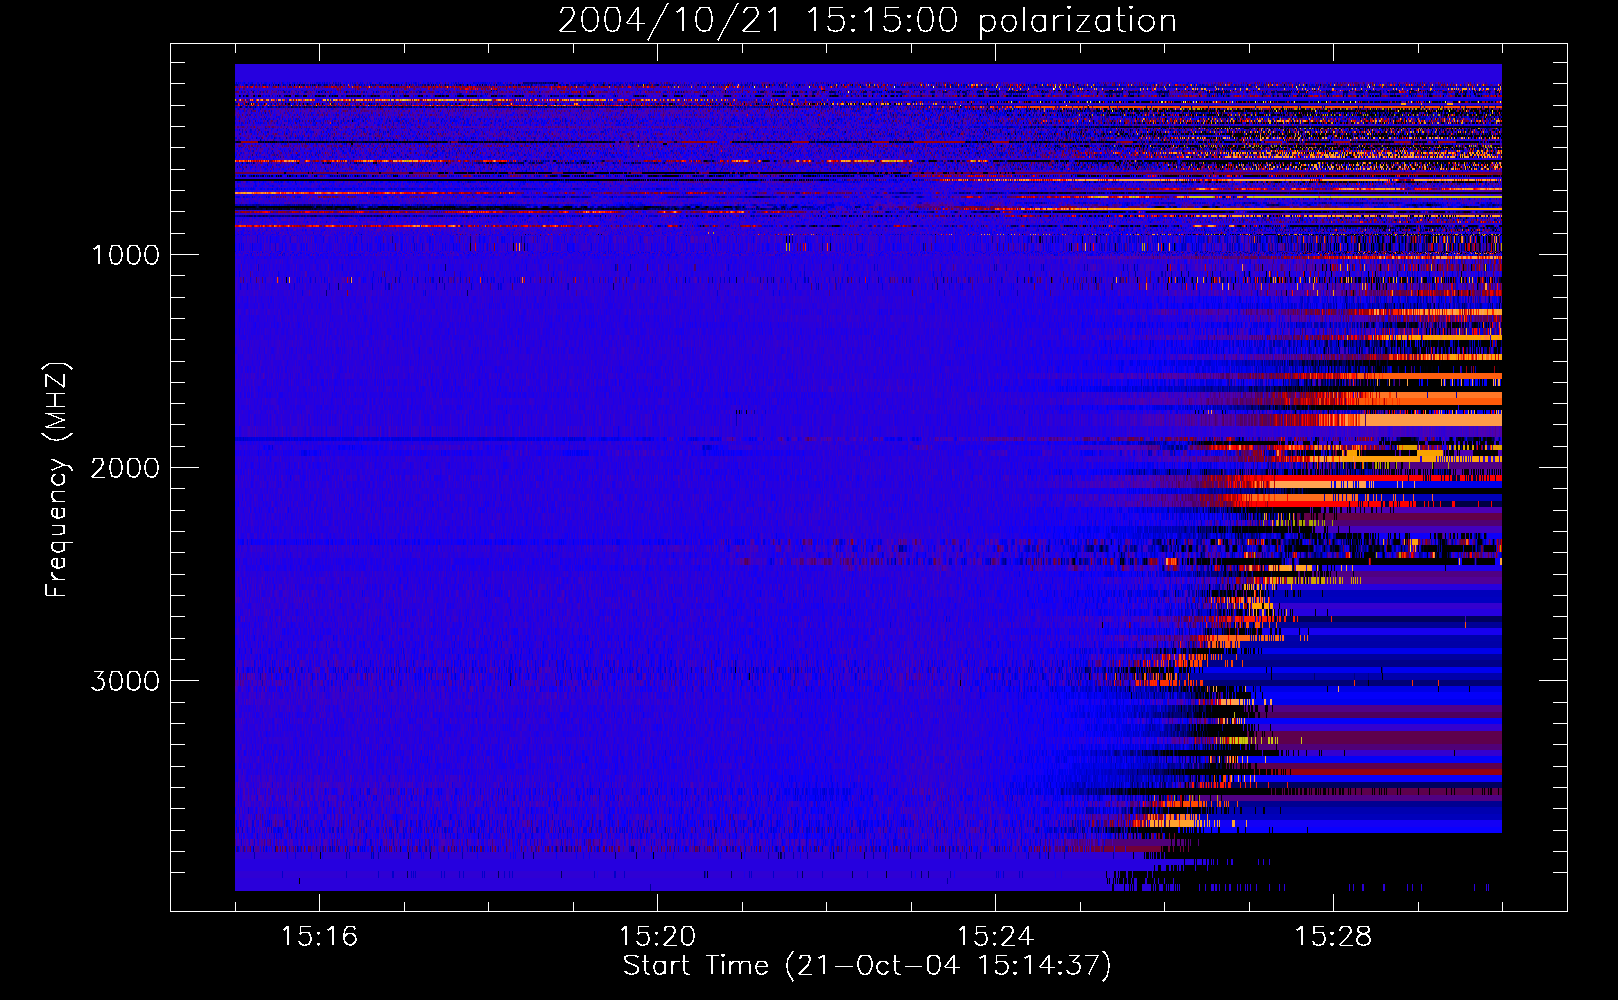Click the 3000 frequency tick label

pos(125,681)
